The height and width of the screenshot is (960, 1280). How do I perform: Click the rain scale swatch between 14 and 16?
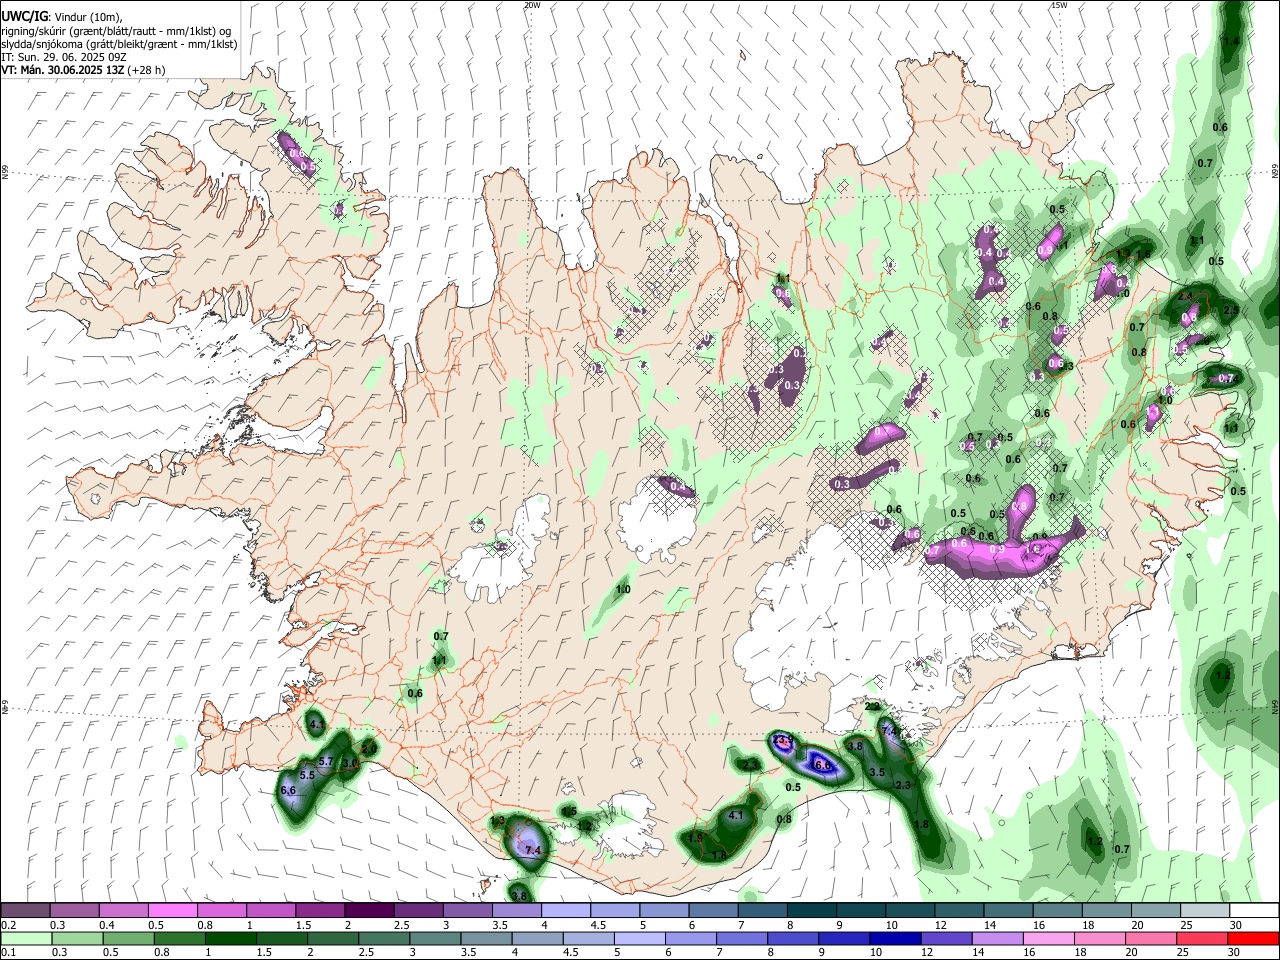pos(999,938)
